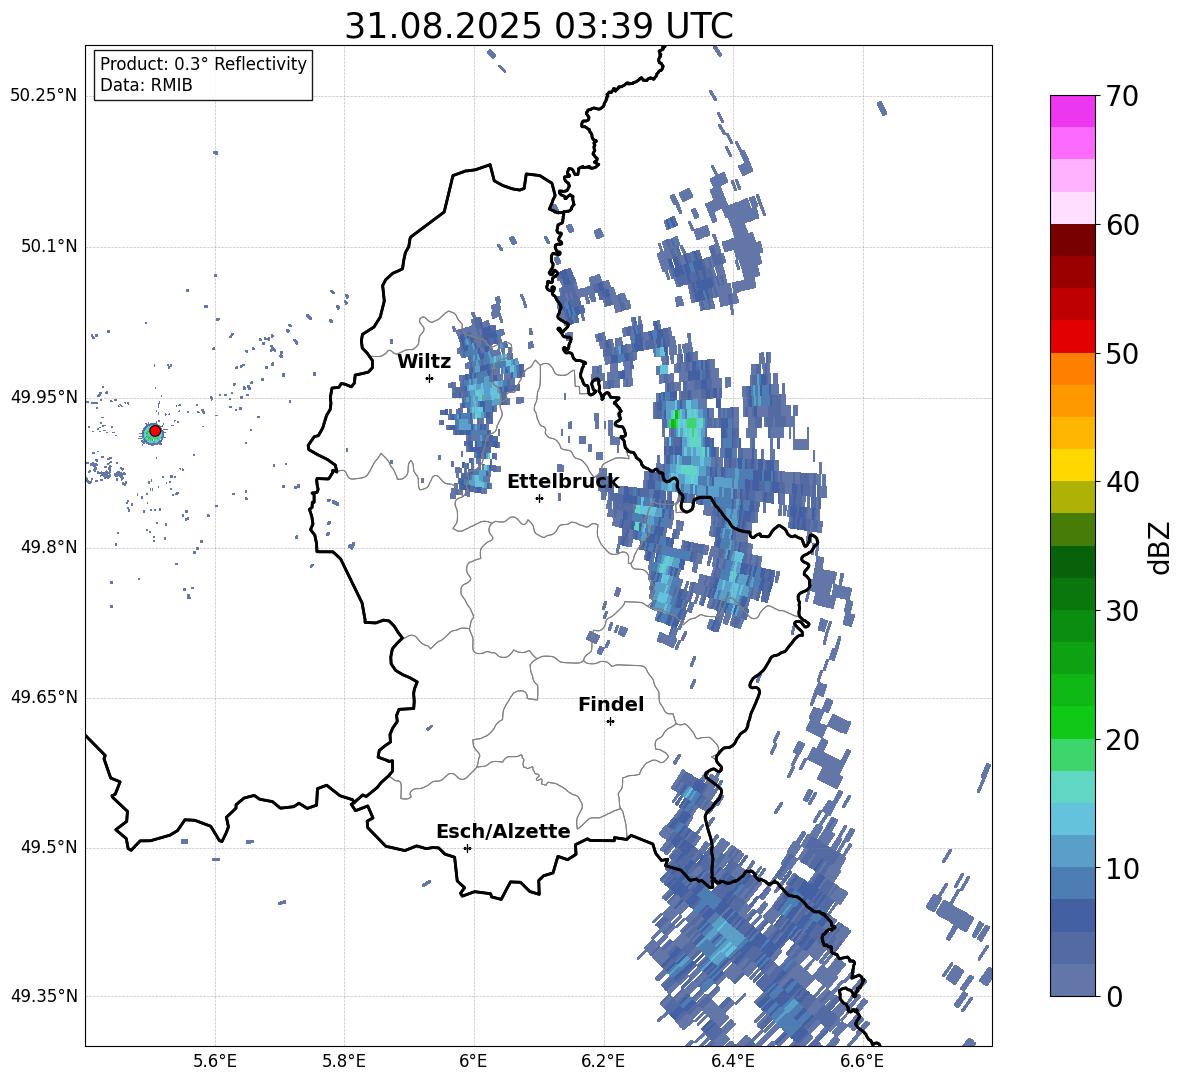Click the cross marker below Esch/Alzette
The image size is (1184, 1081).
pos(467,848)
